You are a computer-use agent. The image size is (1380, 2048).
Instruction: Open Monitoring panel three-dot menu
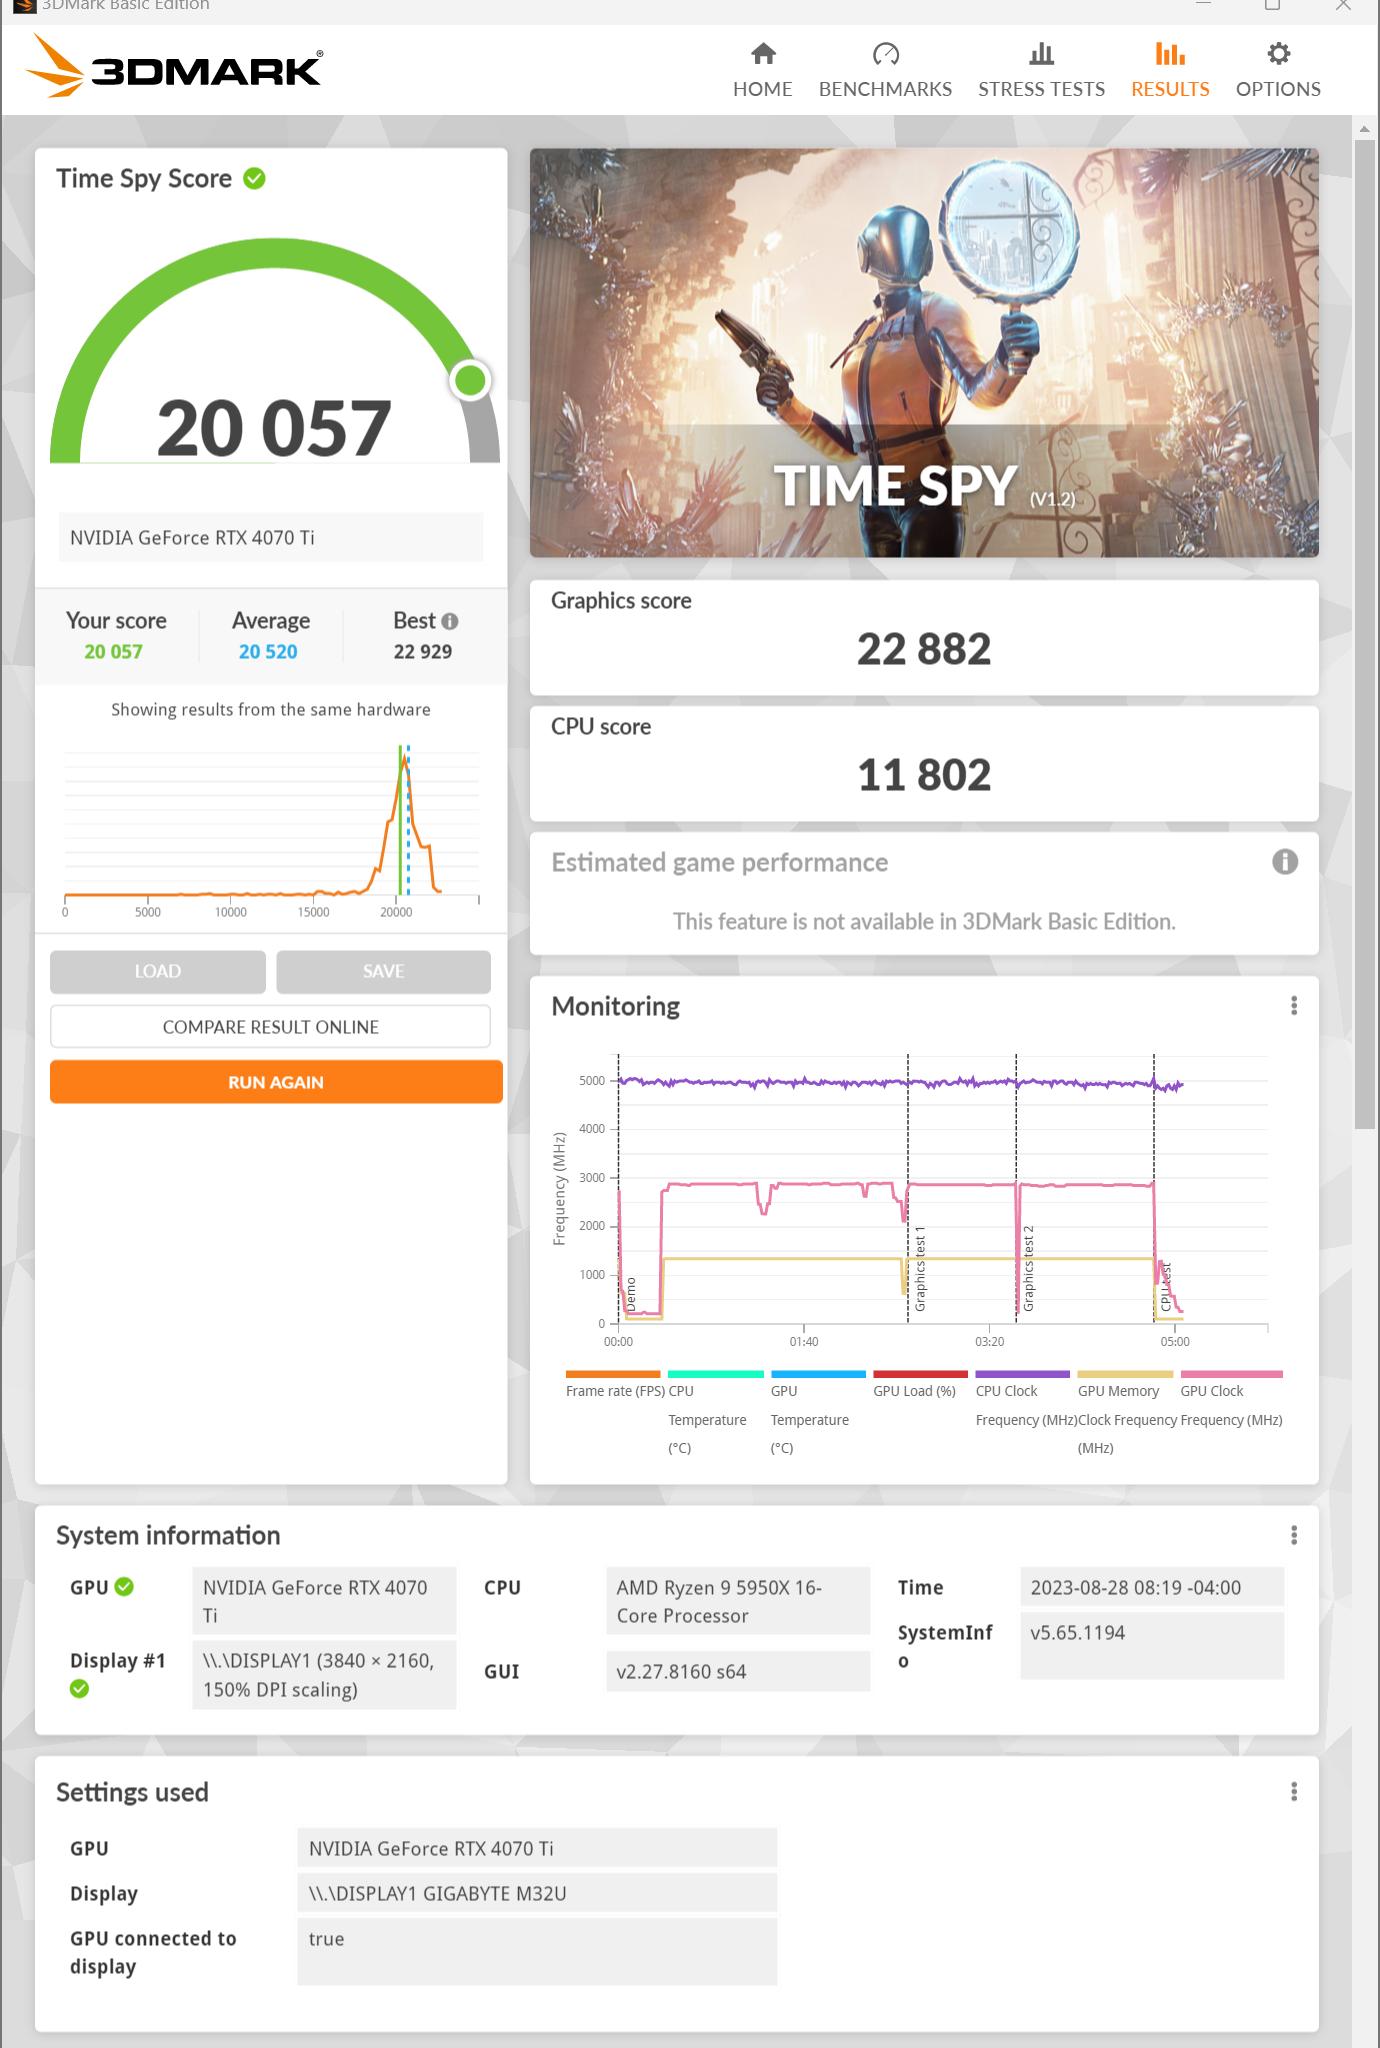[x=1294, y=1006]
